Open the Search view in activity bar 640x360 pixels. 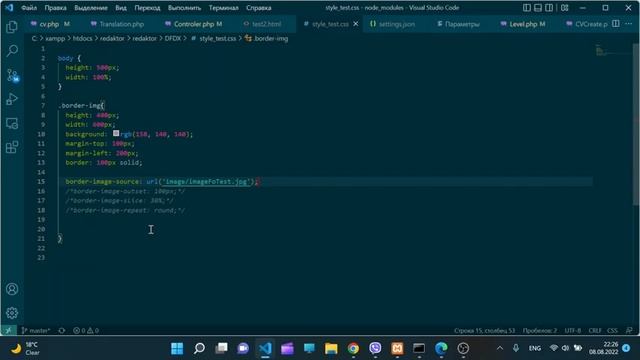click(x=12, y=51)
